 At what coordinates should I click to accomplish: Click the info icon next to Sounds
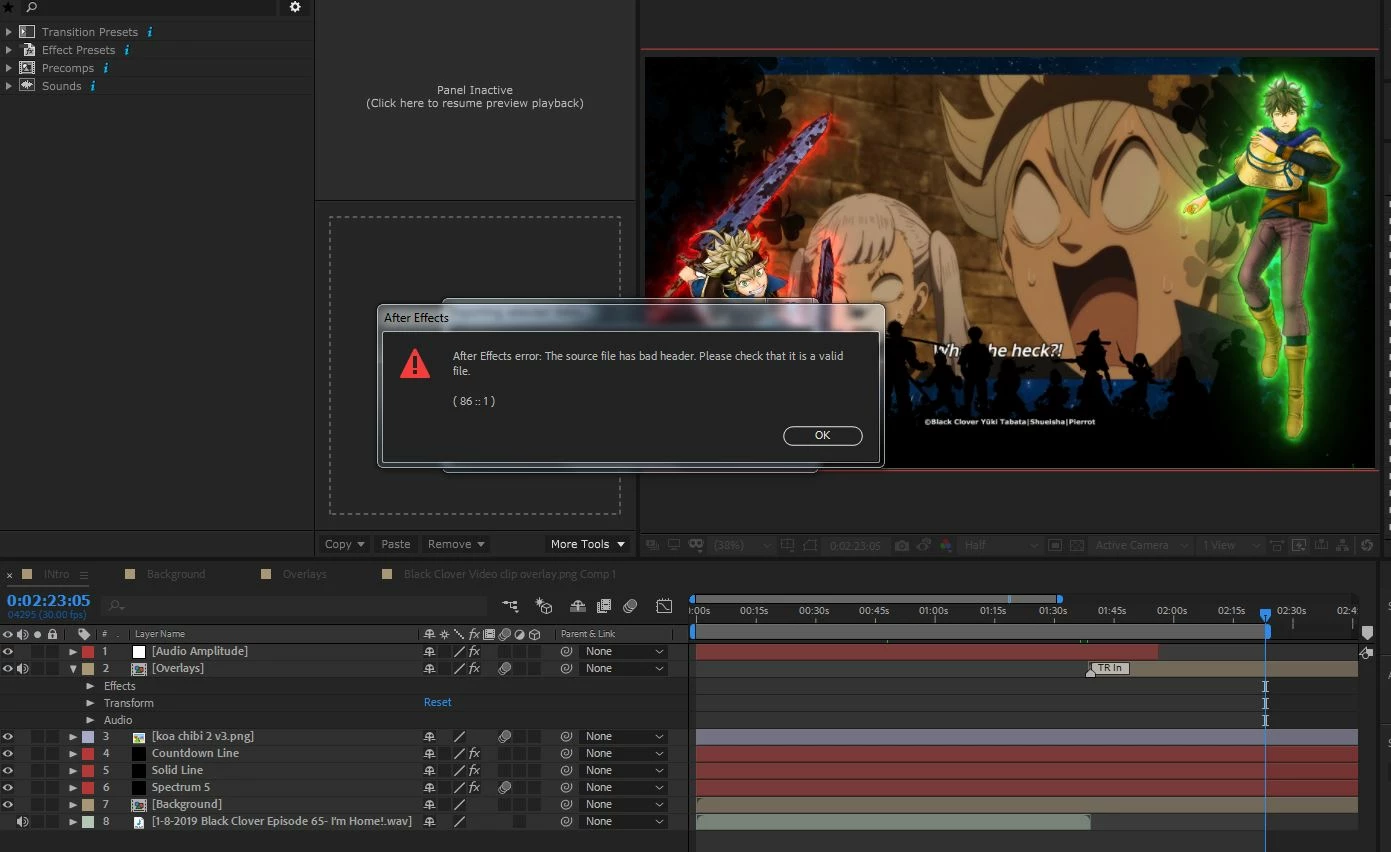93,86
